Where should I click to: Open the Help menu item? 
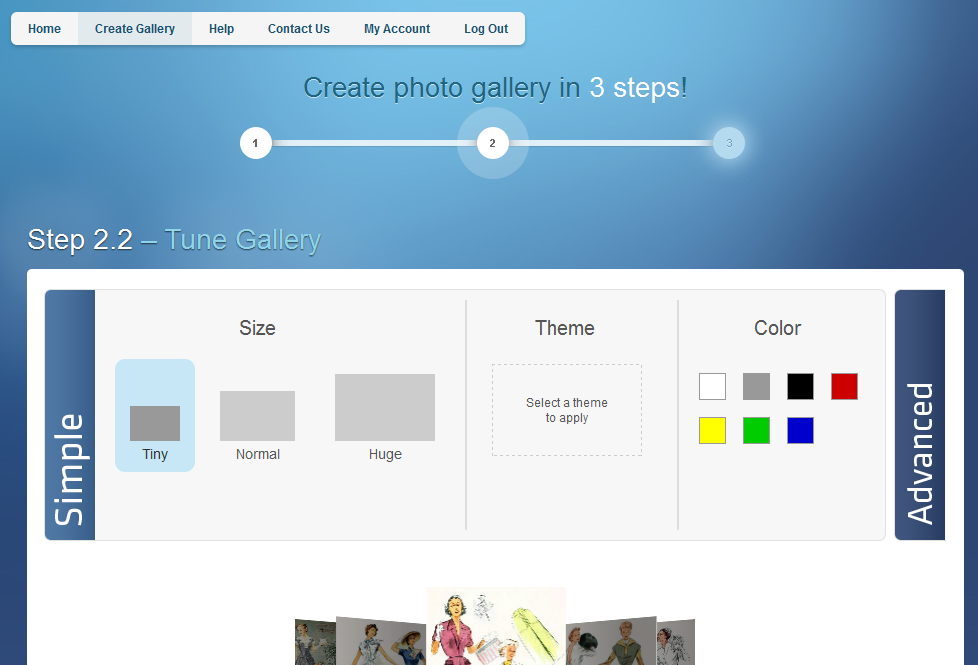pos(221,29)
